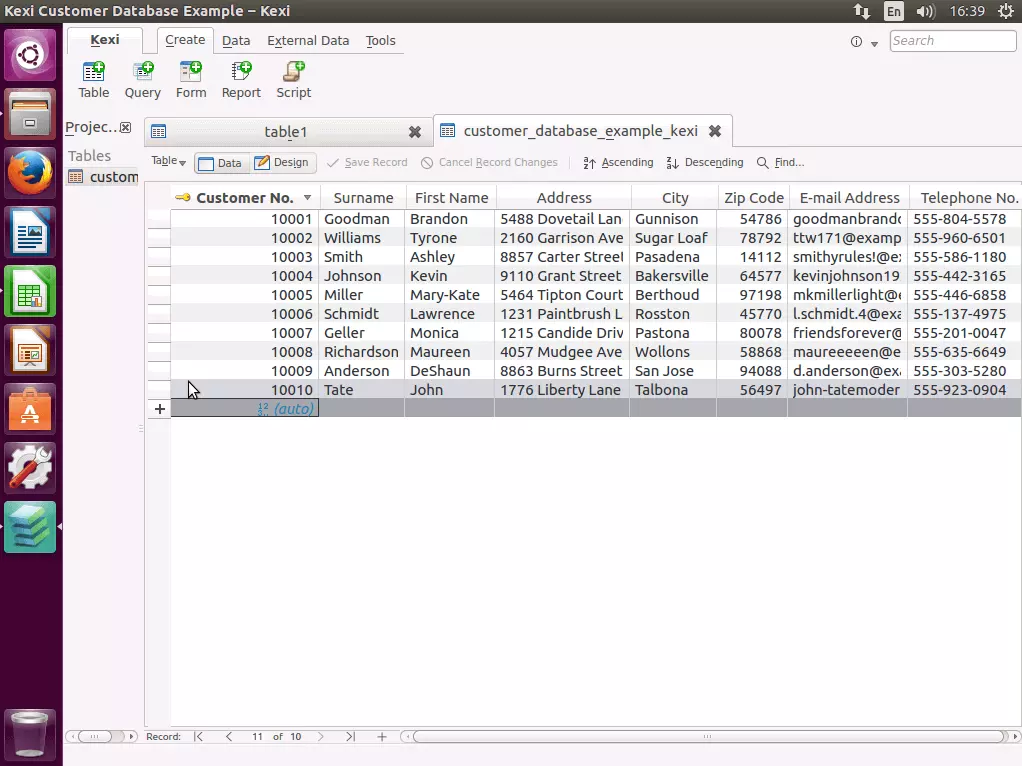The height and width of the screenshot is (766, 1022).
Task: Open LibreOffice Calc from the launcher
Action: [x=30, y=291]
